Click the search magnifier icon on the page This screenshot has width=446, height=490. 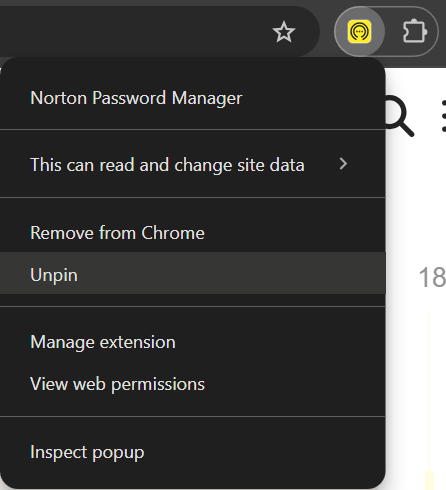399,116
